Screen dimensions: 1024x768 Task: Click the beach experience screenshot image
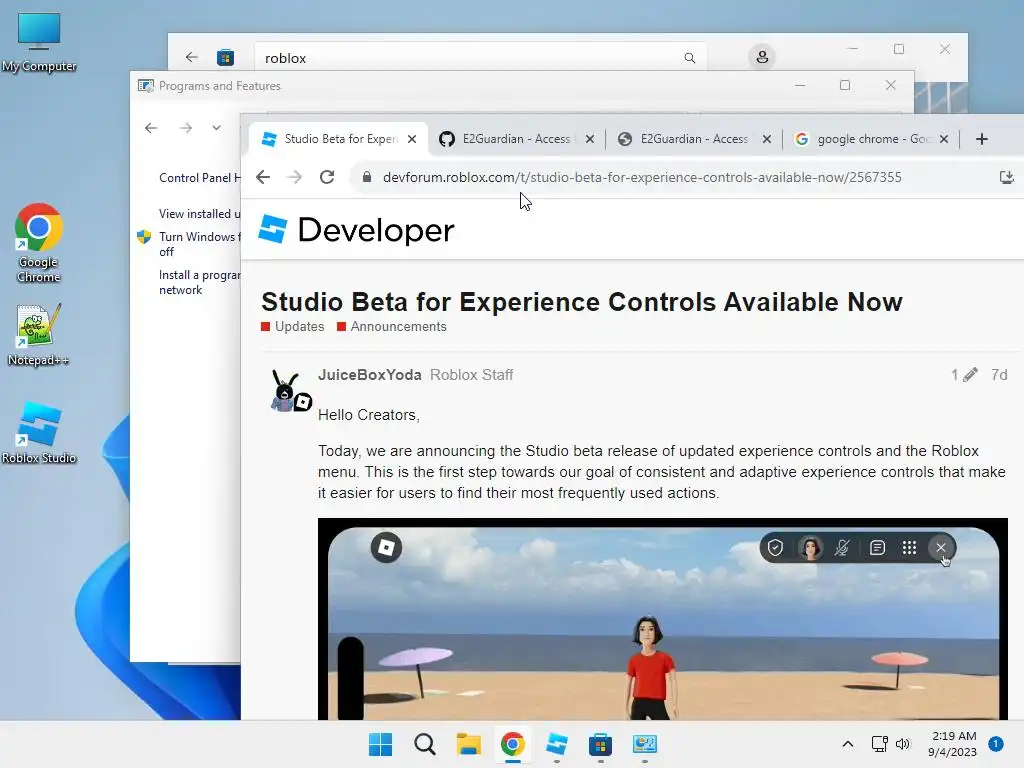(x=663, y=619)
